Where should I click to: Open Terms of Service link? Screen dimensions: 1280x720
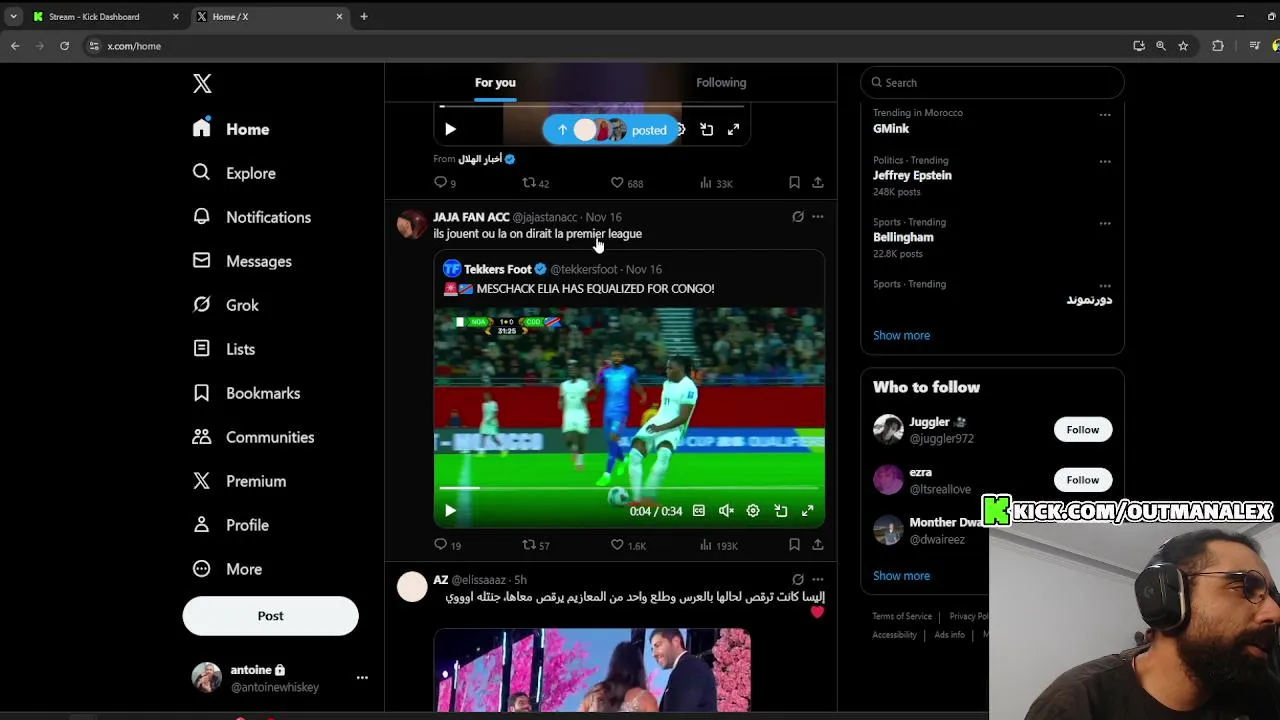(x=902, y=617)
